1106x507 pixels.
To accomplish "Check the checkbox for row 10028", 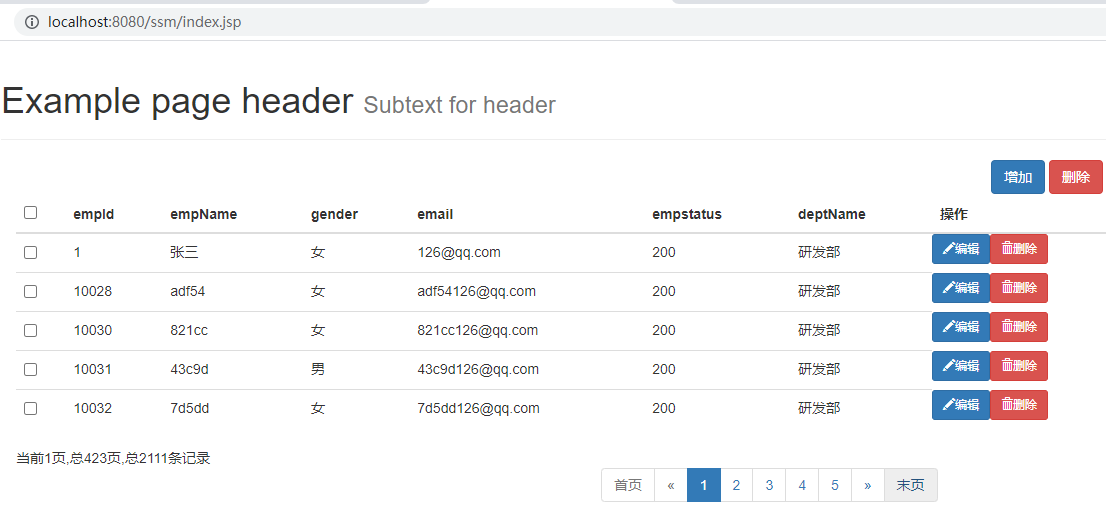I will pos(30,291).
